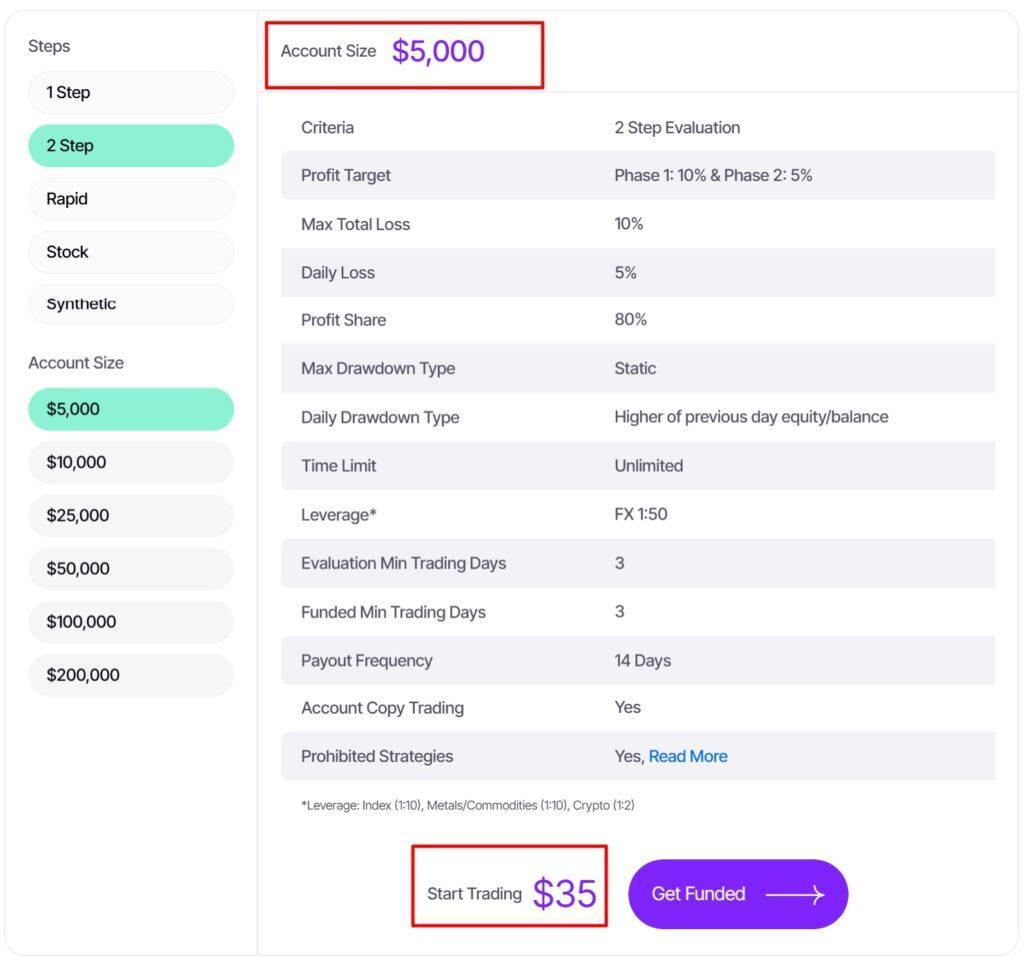The width and height of the screenshot is (1024, 963).
Task: Select the $100,000 account size
Action: (x=131, y=622)
